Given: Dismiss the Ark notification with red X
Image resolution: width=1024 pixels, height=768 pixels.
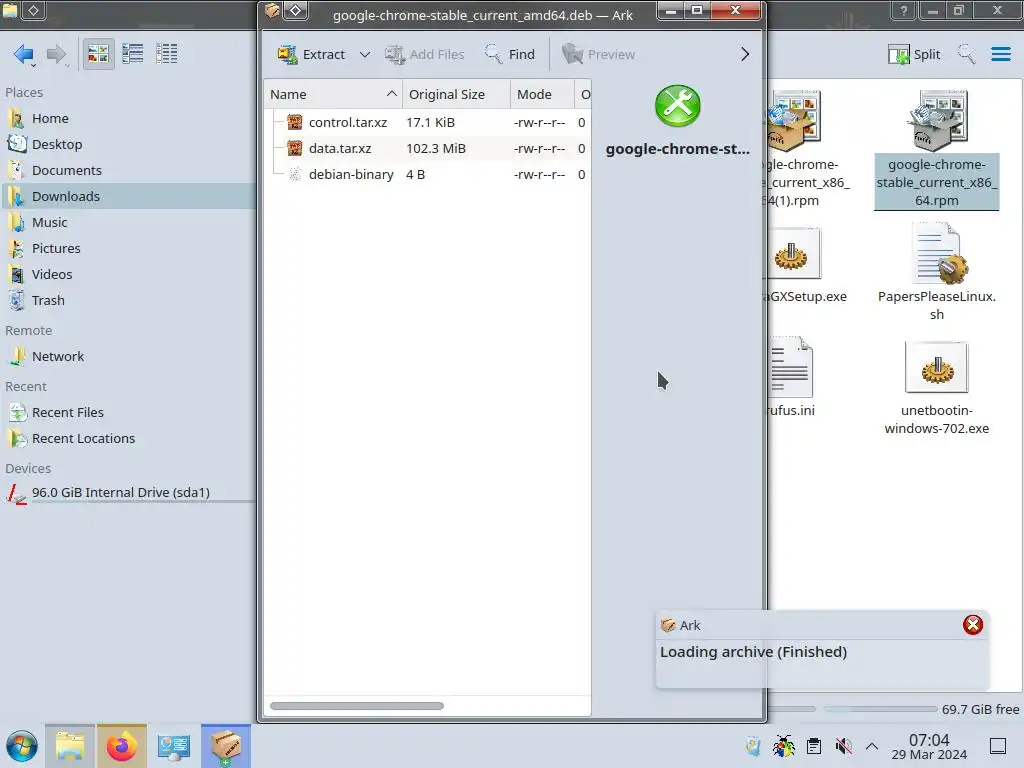Looking at the screenshot, I should [973, 625].
